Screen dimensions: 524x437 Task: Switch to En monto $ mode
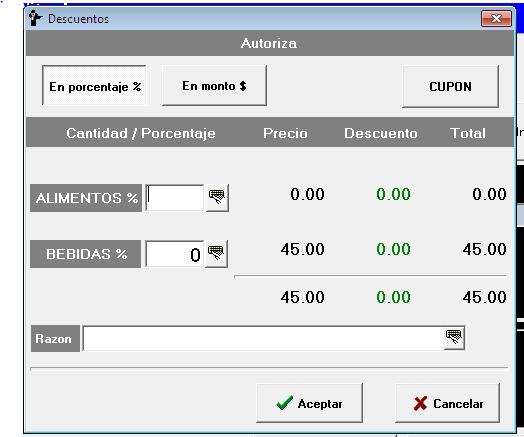214,86
